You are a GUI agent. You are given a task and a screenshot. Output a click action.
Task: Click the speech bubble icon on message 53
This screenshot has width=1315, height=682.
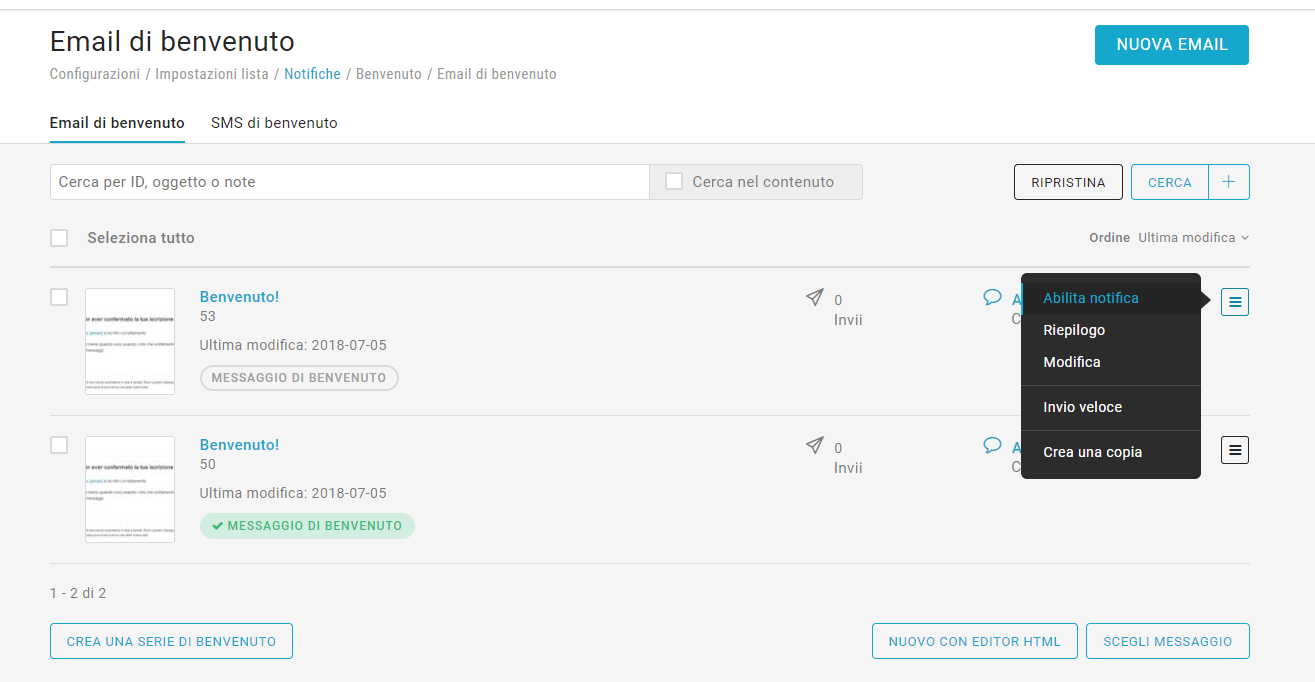click(x=992, y=297)
